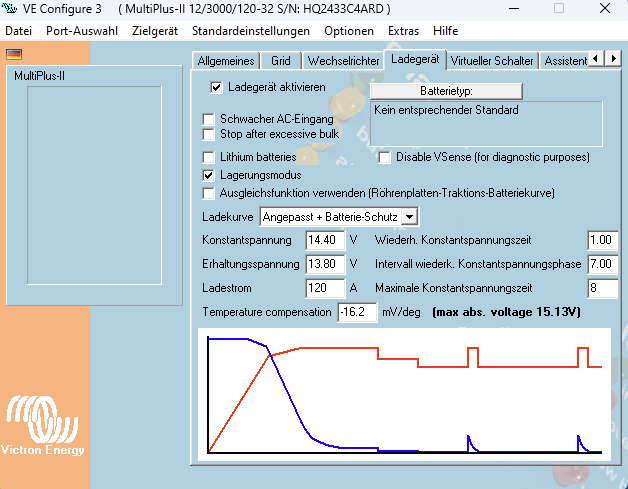The image size is (628, 489).
Task: Click the 'MultiPlus-II' panel label
Action: click(x=39, y=76)
